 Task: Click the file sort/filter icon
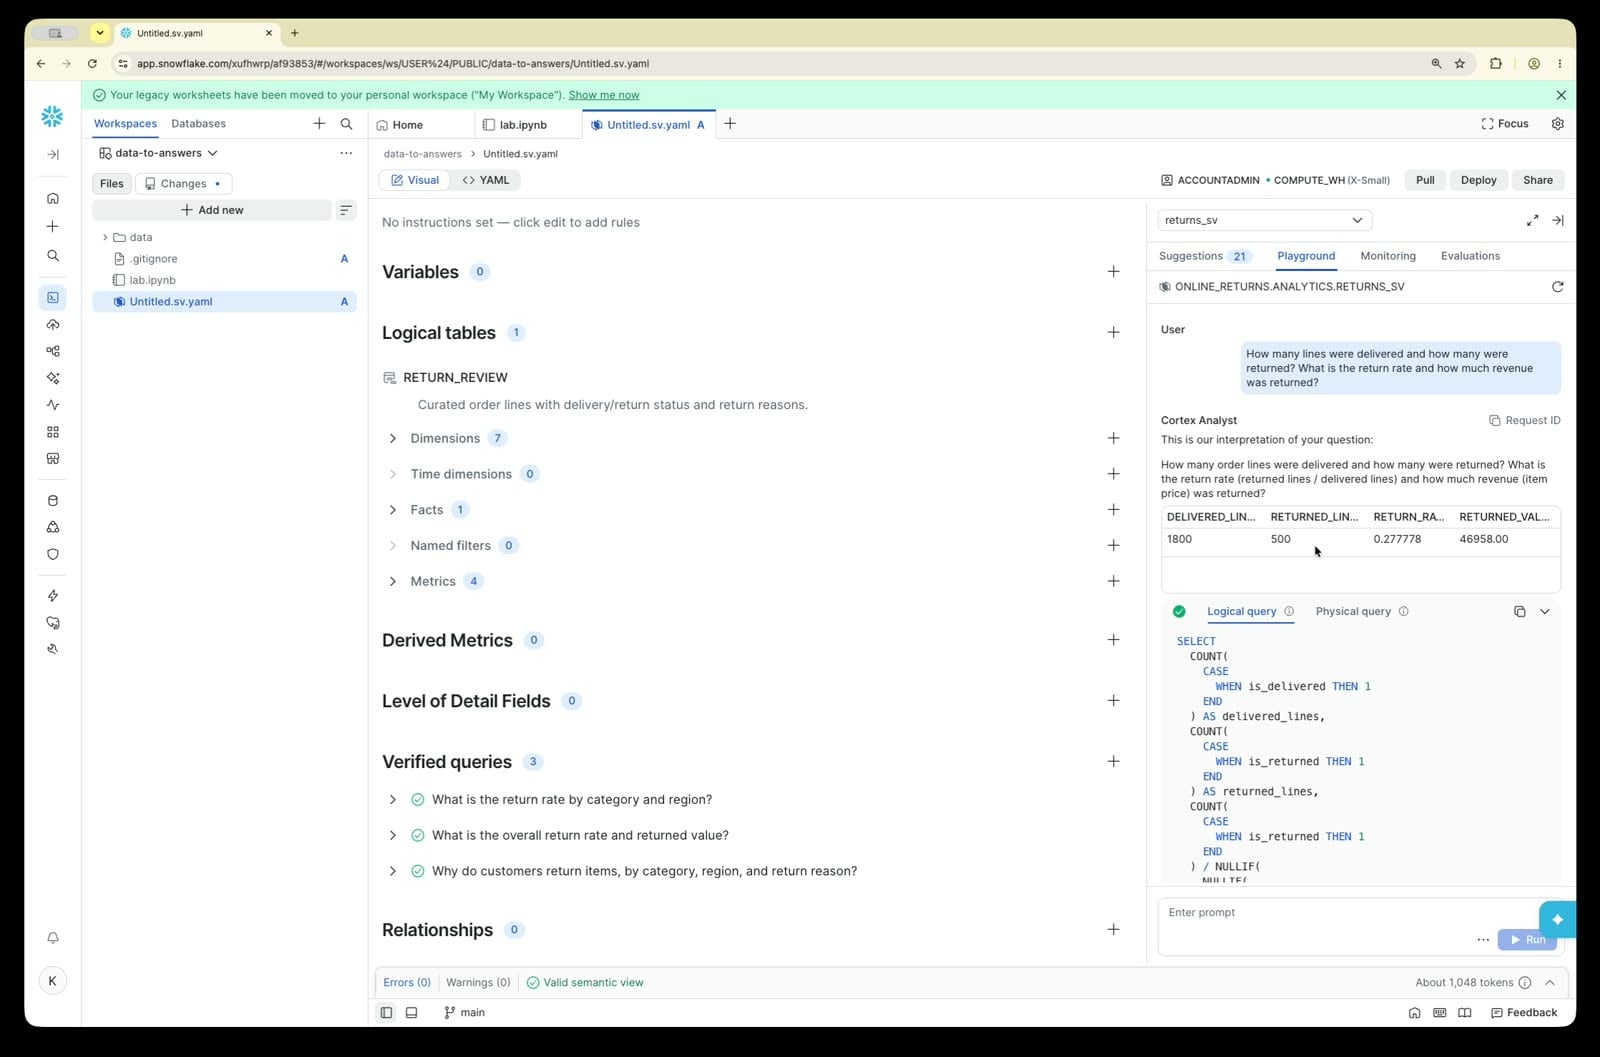(346, 210)
